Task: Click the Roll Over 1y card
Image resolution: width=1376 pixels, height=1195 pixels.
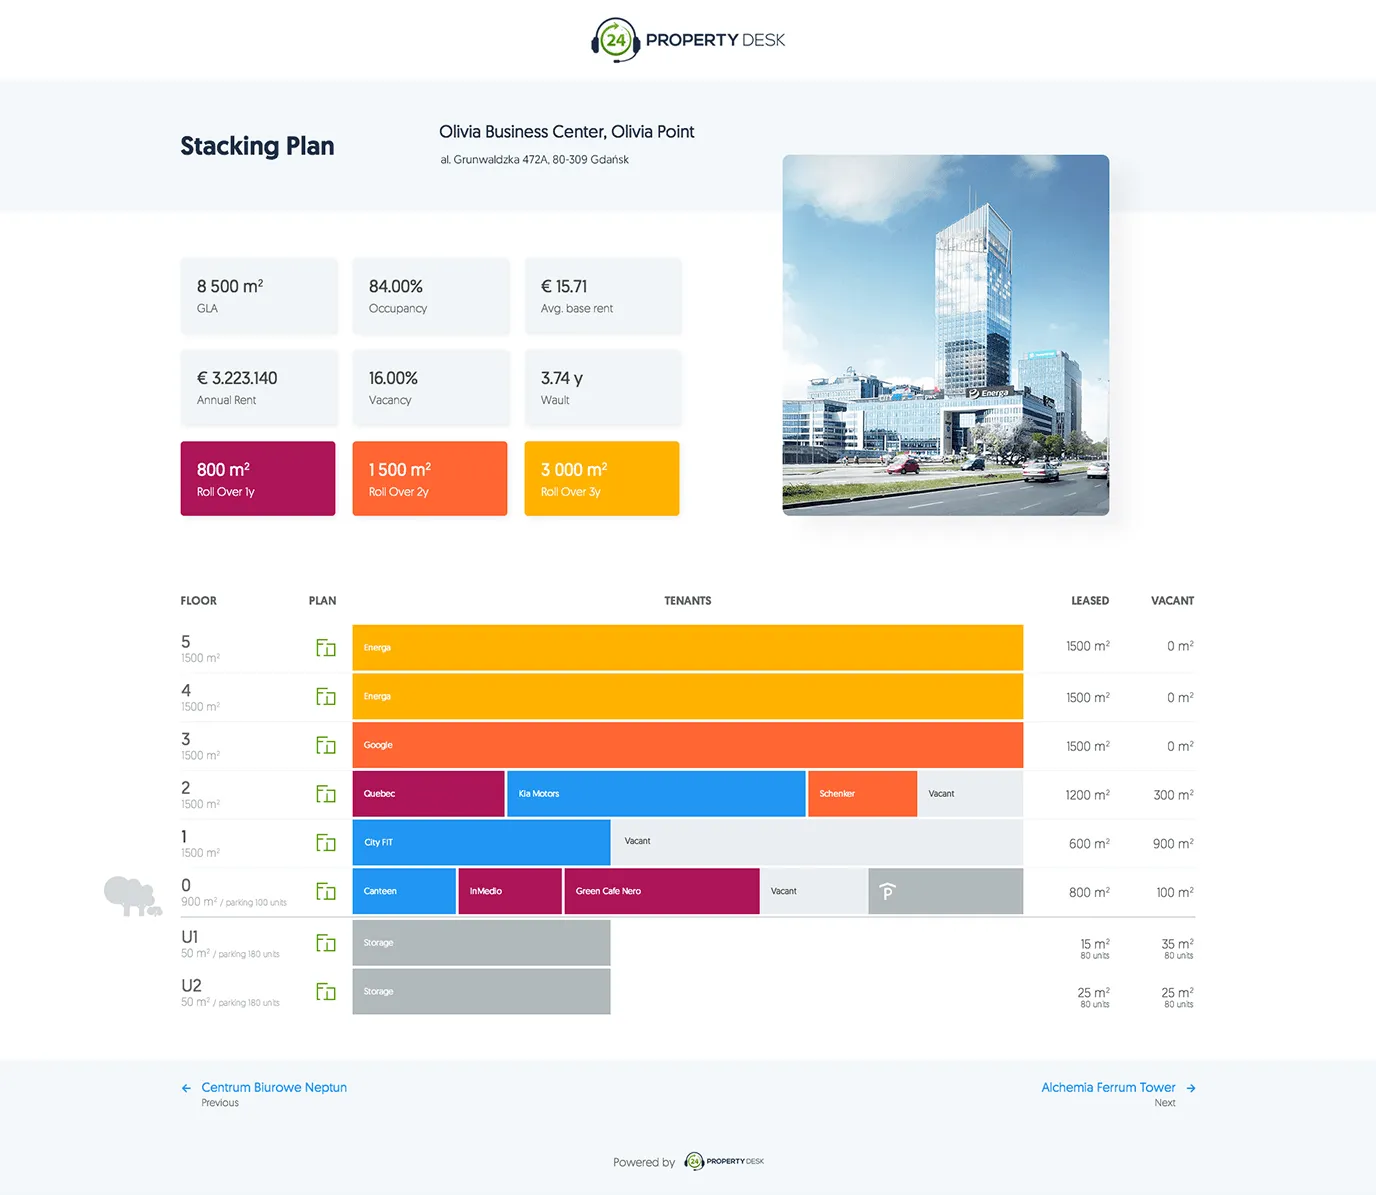Action: point(258,479)
